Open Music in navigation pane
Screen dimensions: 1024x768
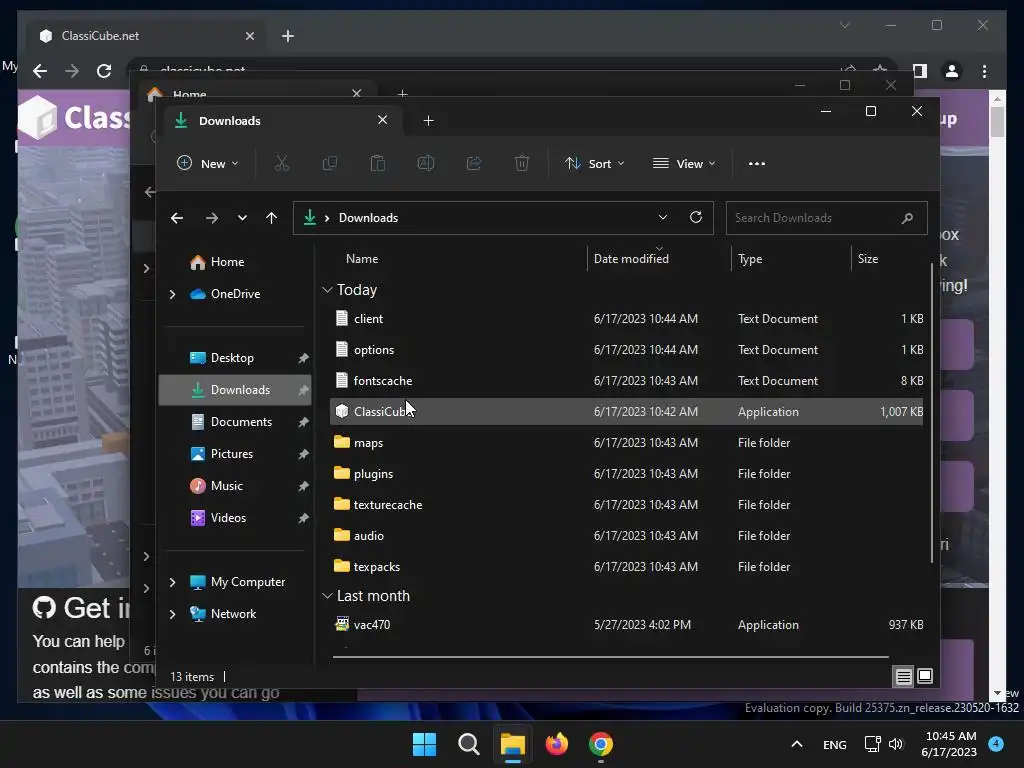pos(227,486)
